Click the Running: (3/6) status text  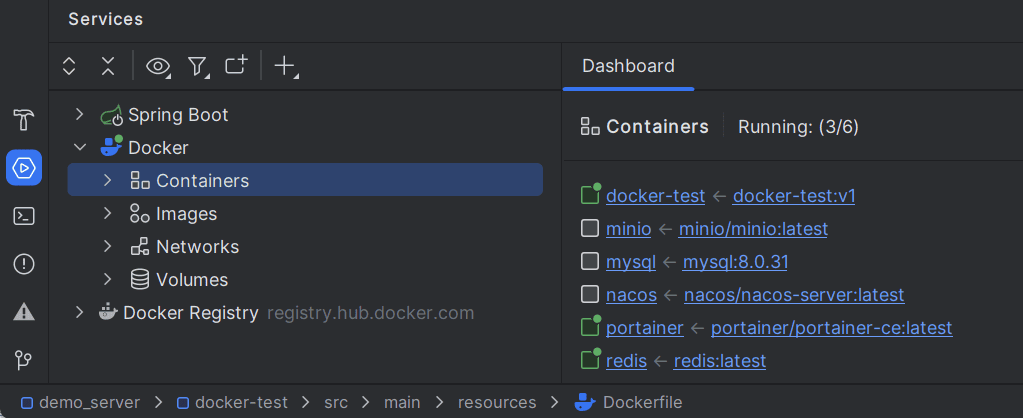[x=799, y=127]
